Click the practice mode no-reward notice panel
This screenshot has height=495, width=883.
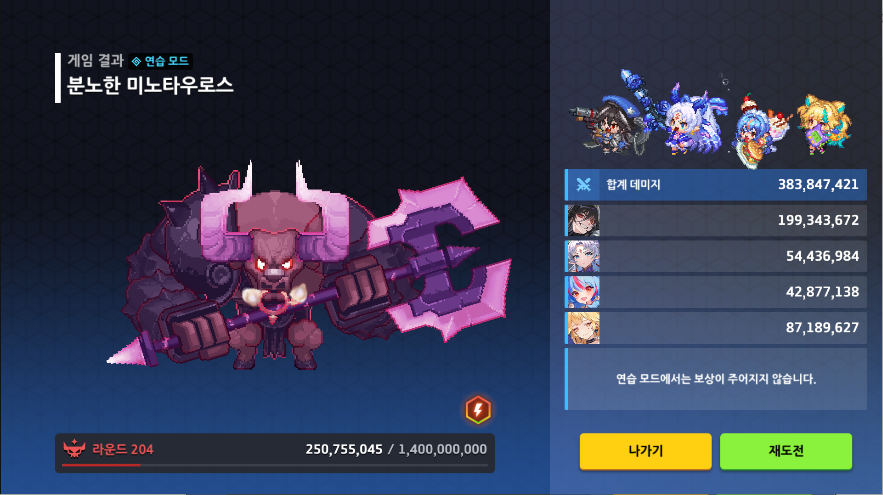(x=716, y=379)
